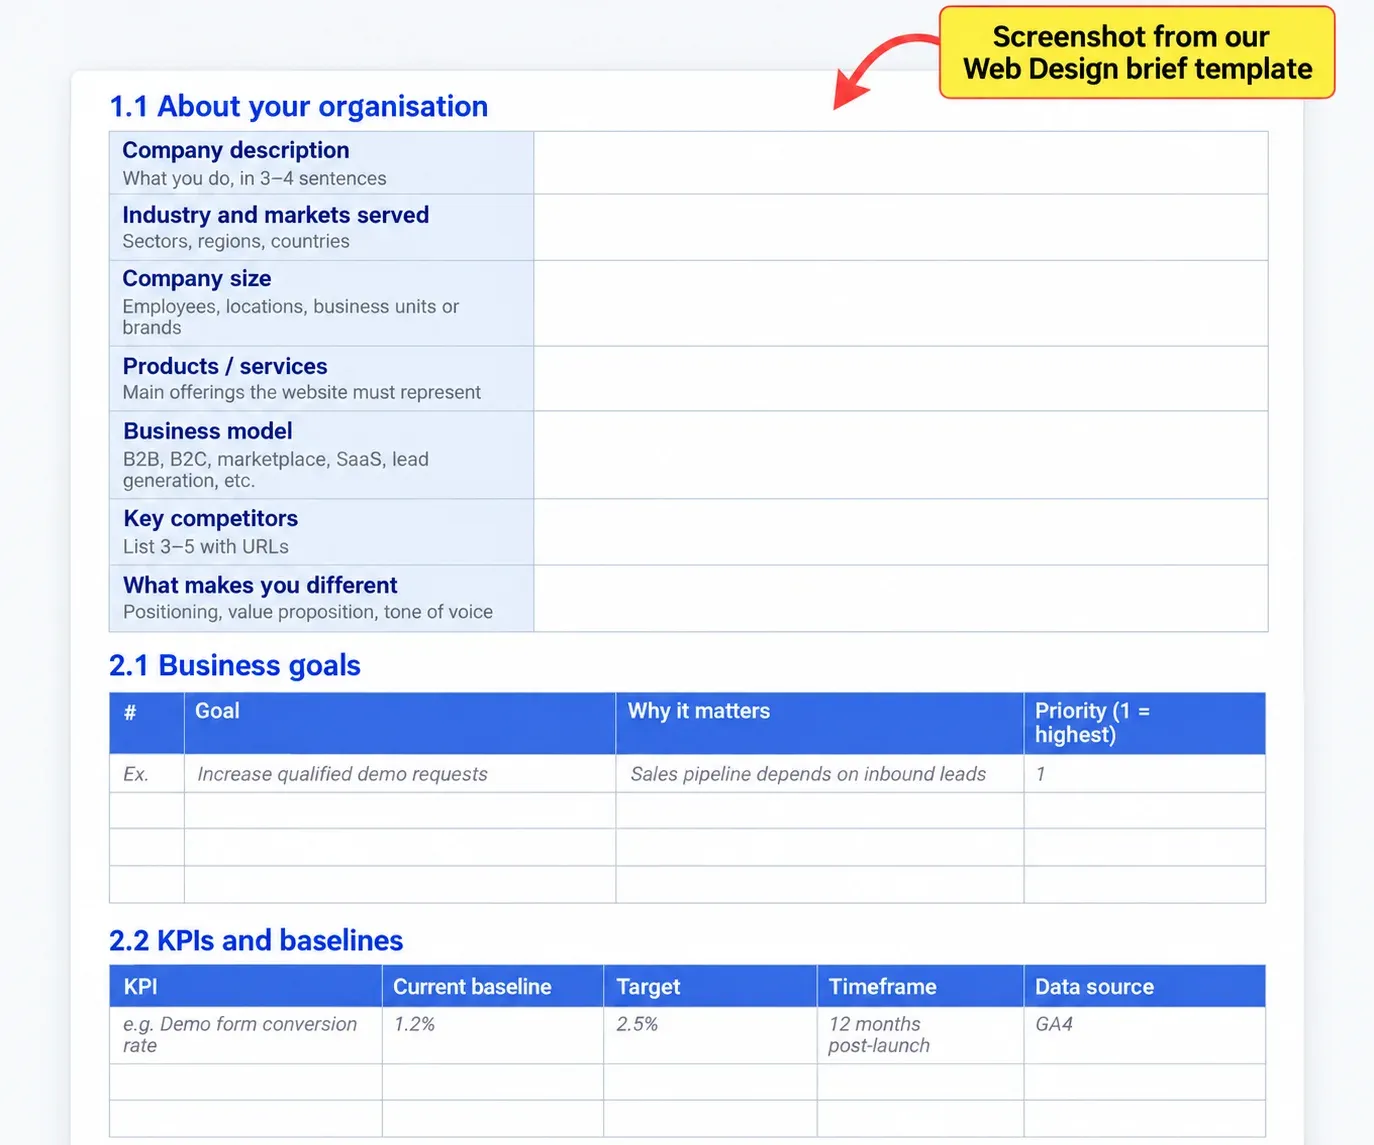Click the blank cell next to Products / services
The height and width of the screenshot is (1145, 1374).
(900, 378)
